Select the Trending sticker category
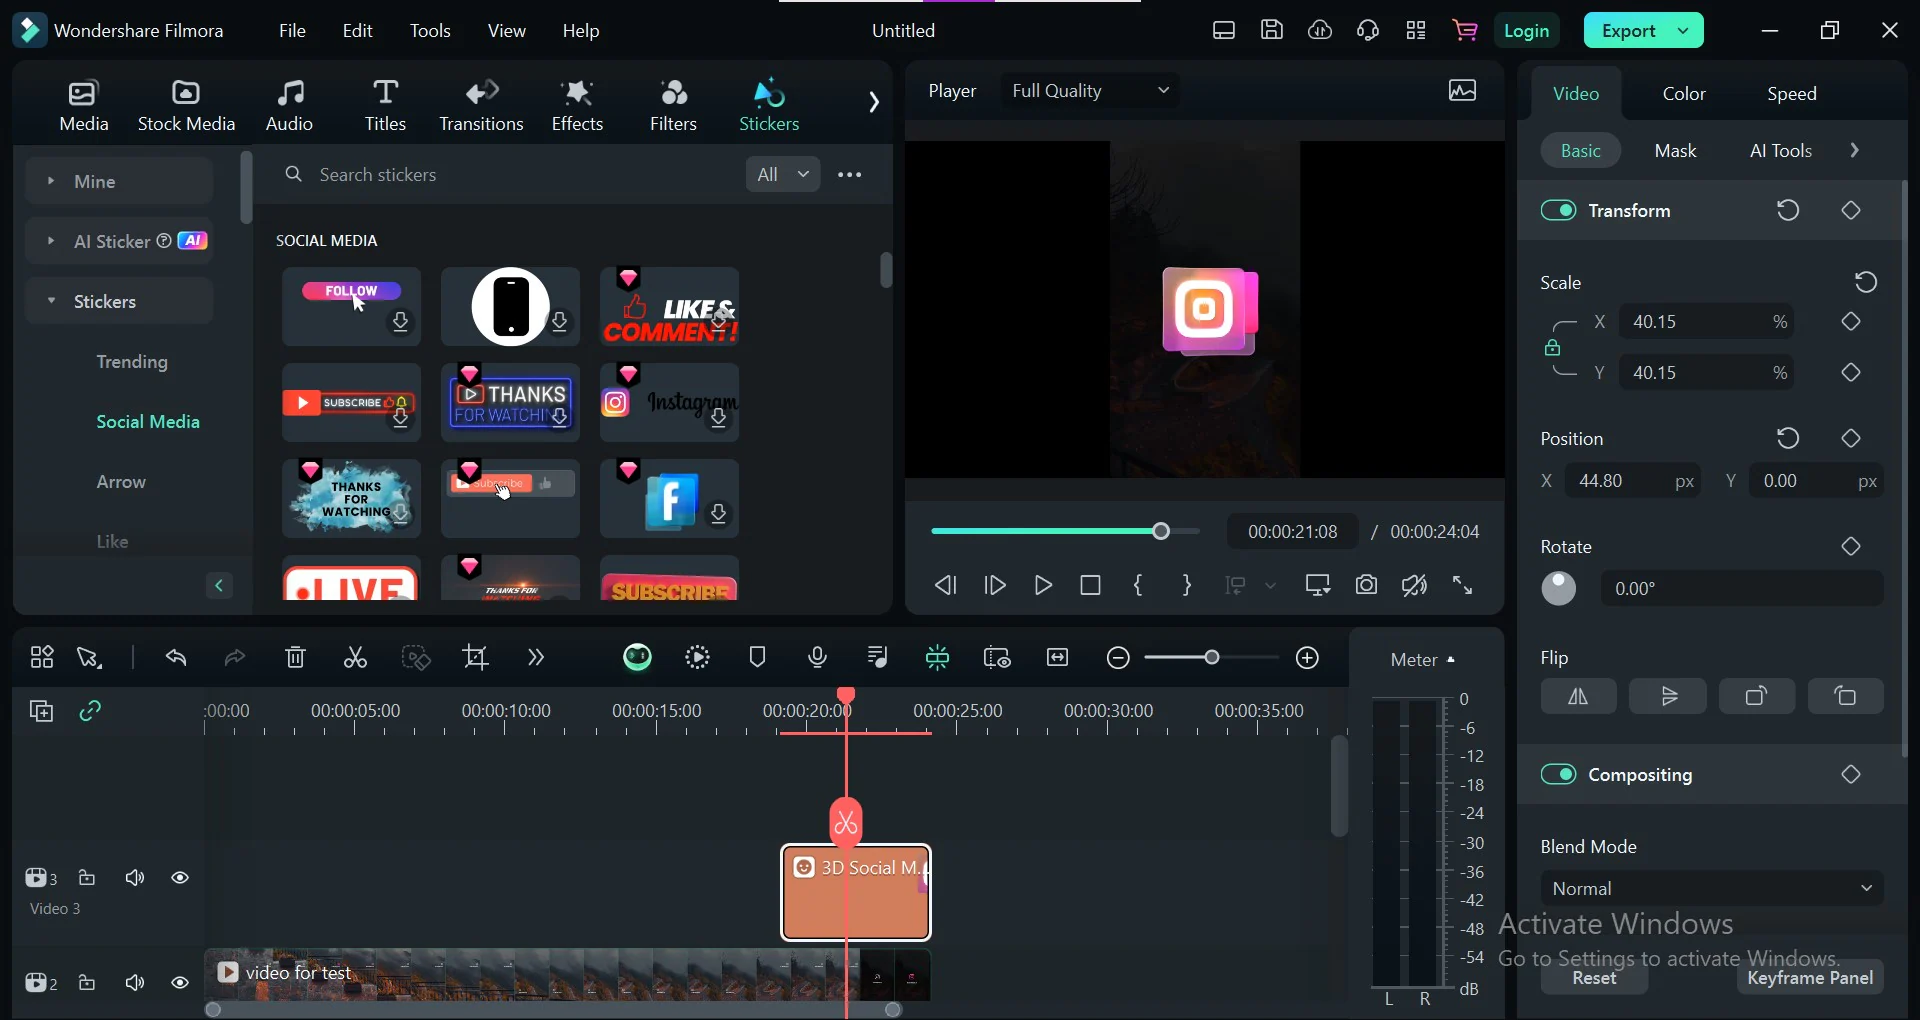Viewport: 1920px width, 1020px height. (132, 362)
